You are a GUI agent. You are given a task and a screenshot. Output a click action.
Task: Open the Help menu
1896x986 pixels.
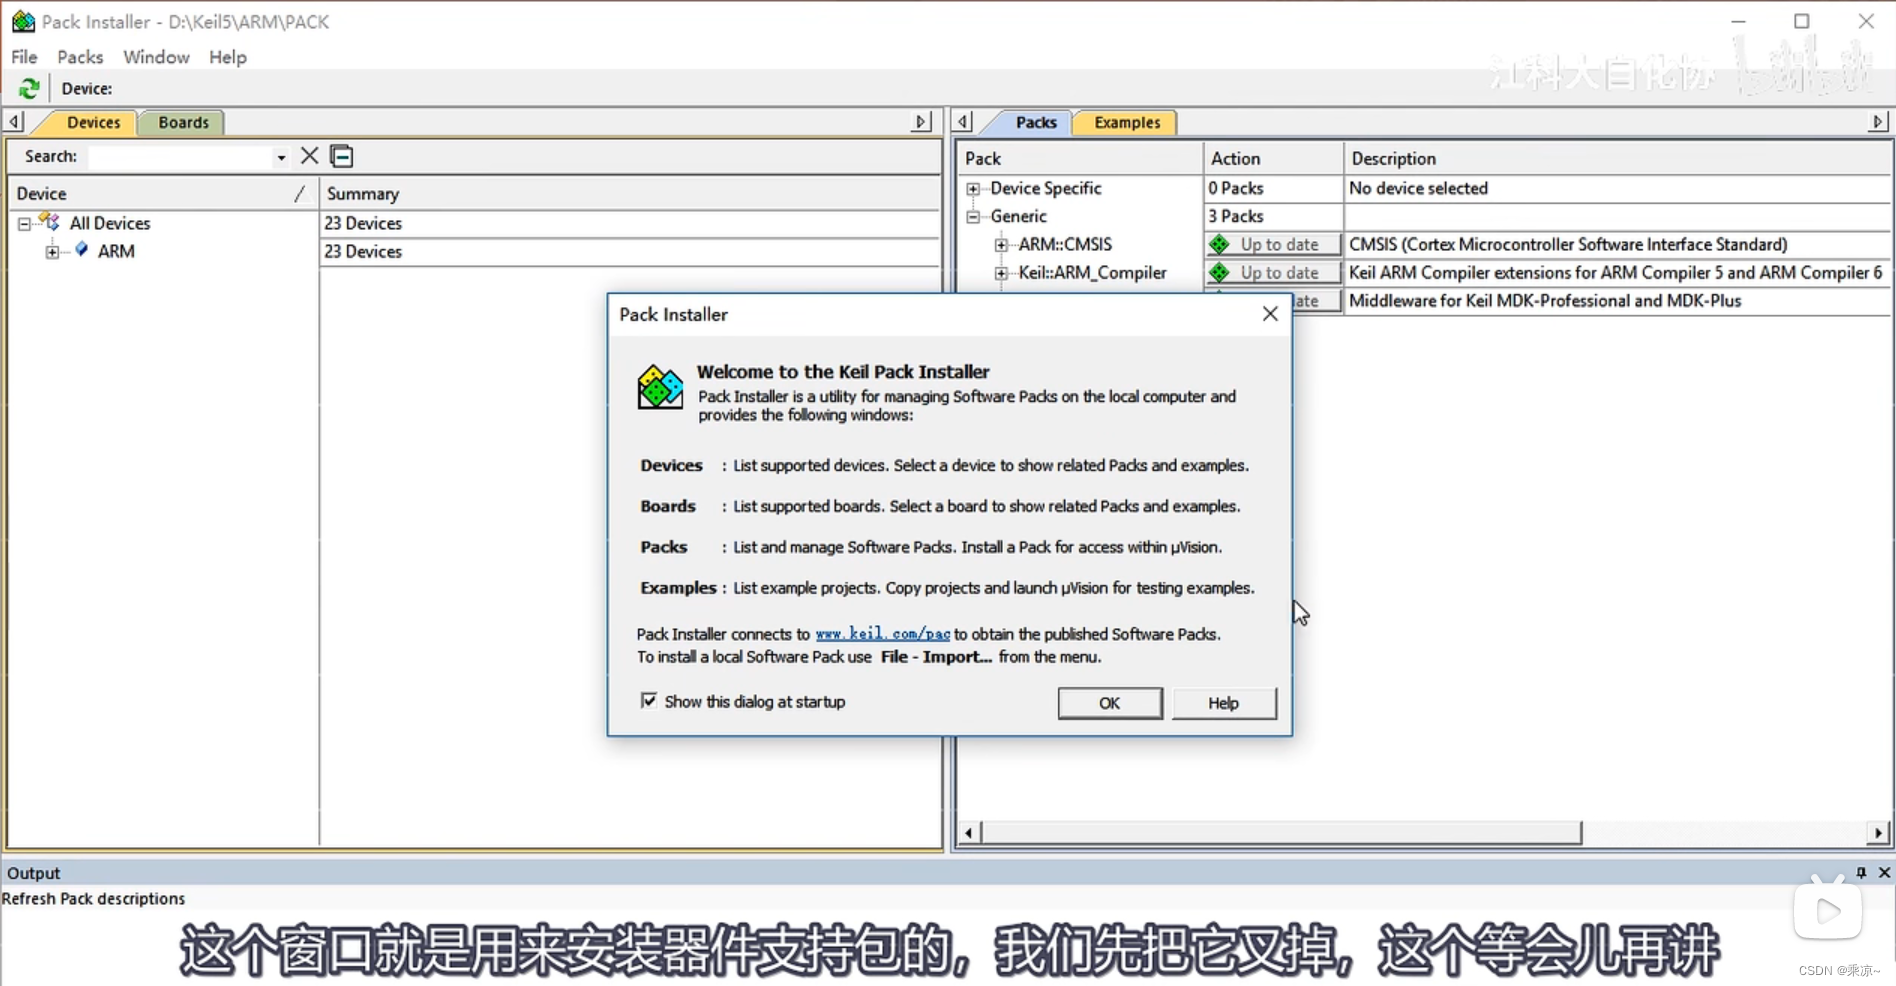pos(228,57)
